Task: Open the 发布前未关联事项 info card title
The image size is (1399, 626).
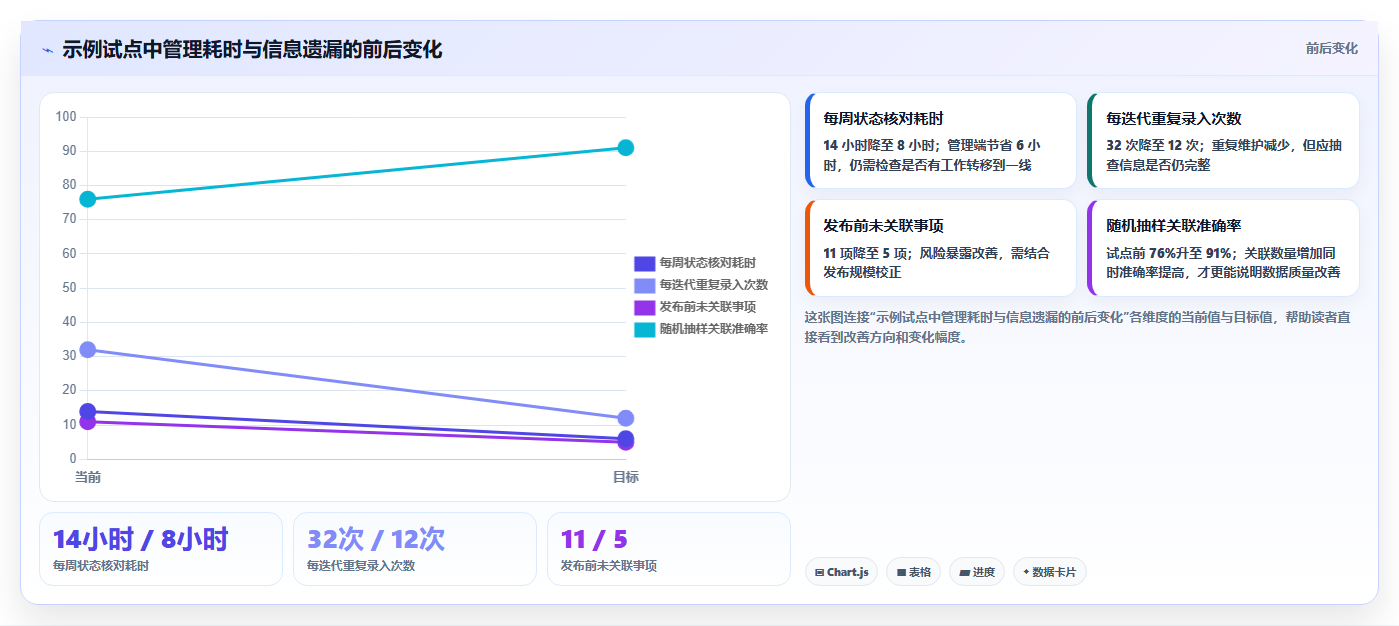Action: tap(884, 226)
